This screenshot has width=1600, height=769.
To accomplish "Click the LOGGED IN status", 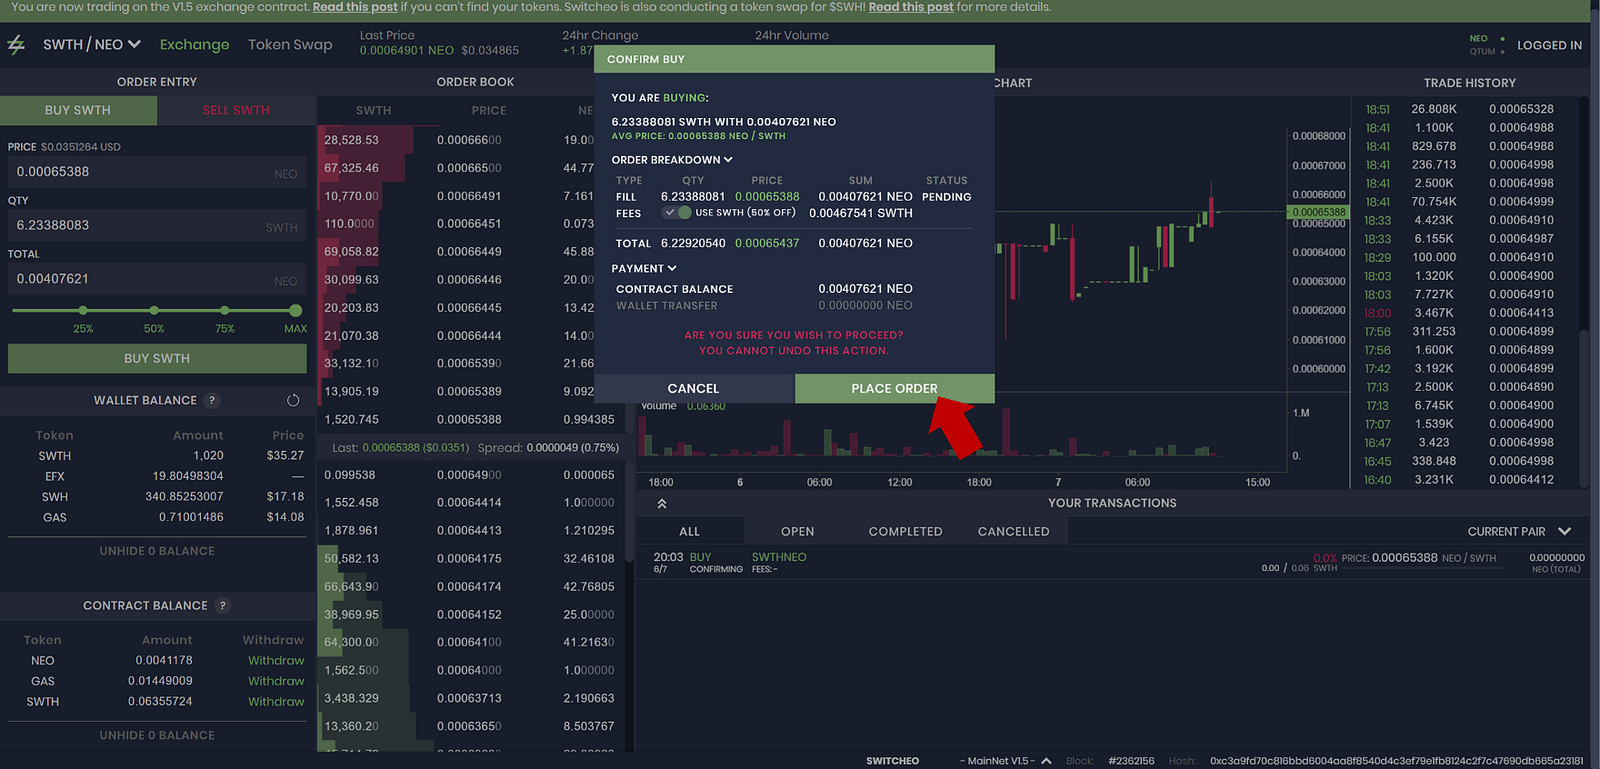I will pyautogui.click(x=1549, y=45).
